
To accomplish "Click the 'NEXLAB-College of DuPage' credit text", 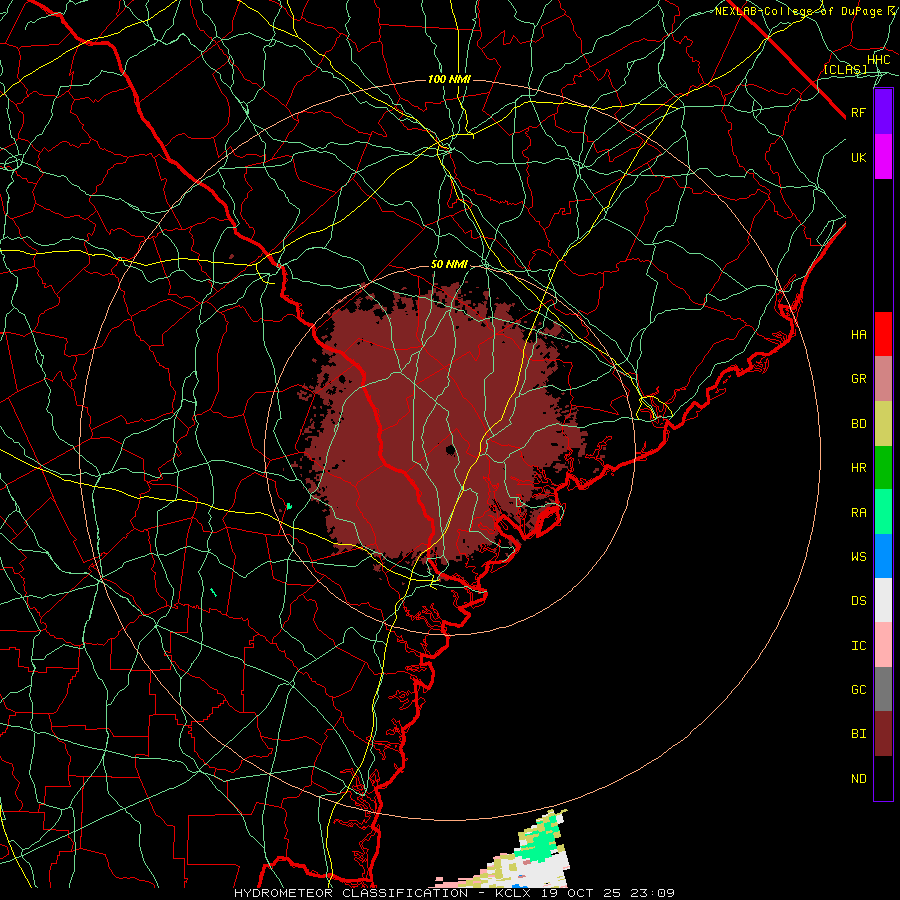I will (800, 11).
